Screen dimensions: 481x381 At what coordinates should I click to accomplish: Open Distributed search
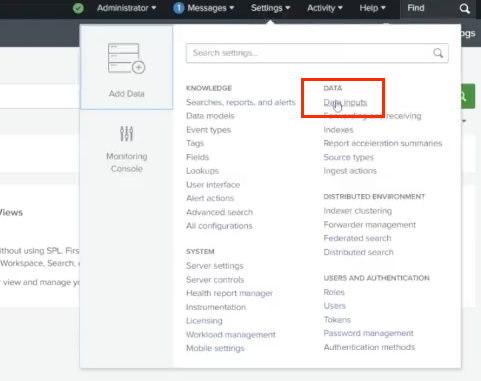358,252
